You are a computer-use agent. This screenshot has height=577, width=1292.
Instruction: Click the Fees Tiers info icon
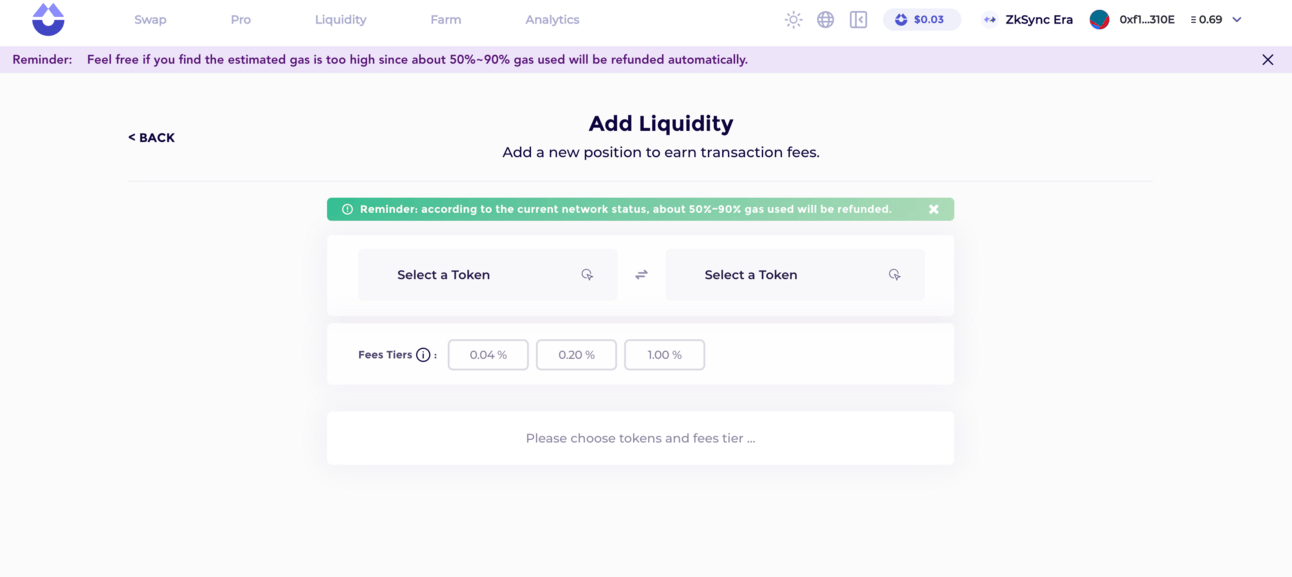423,355
